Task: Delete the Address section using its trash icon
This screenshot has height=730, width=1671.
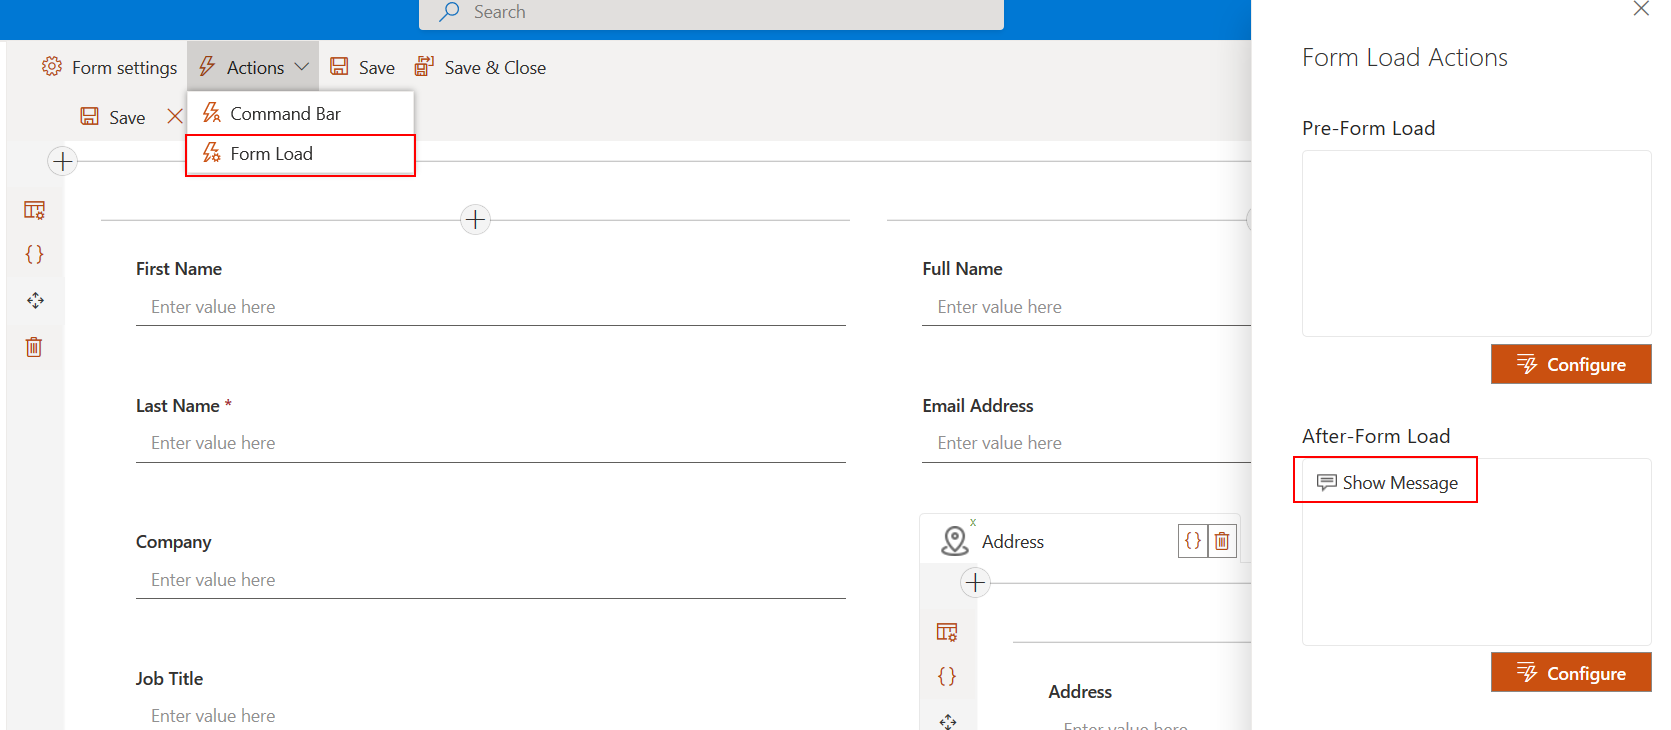Action: pos(1222,541)
